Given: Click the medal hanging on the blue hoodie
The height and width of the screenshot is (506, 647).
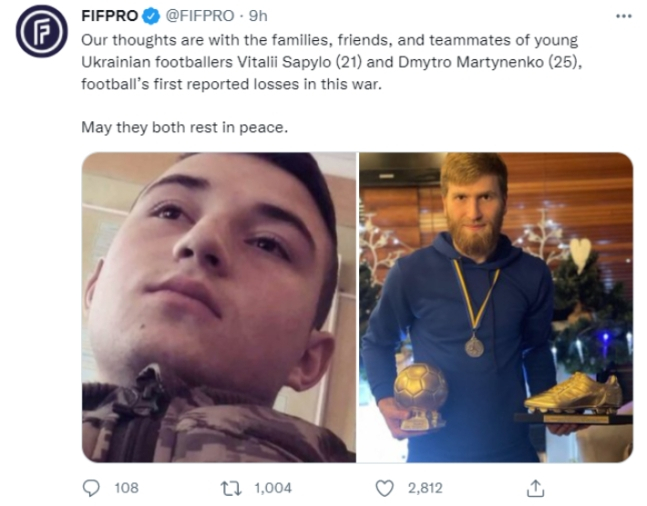Looking at the screenshot, I should coord(475,346).
